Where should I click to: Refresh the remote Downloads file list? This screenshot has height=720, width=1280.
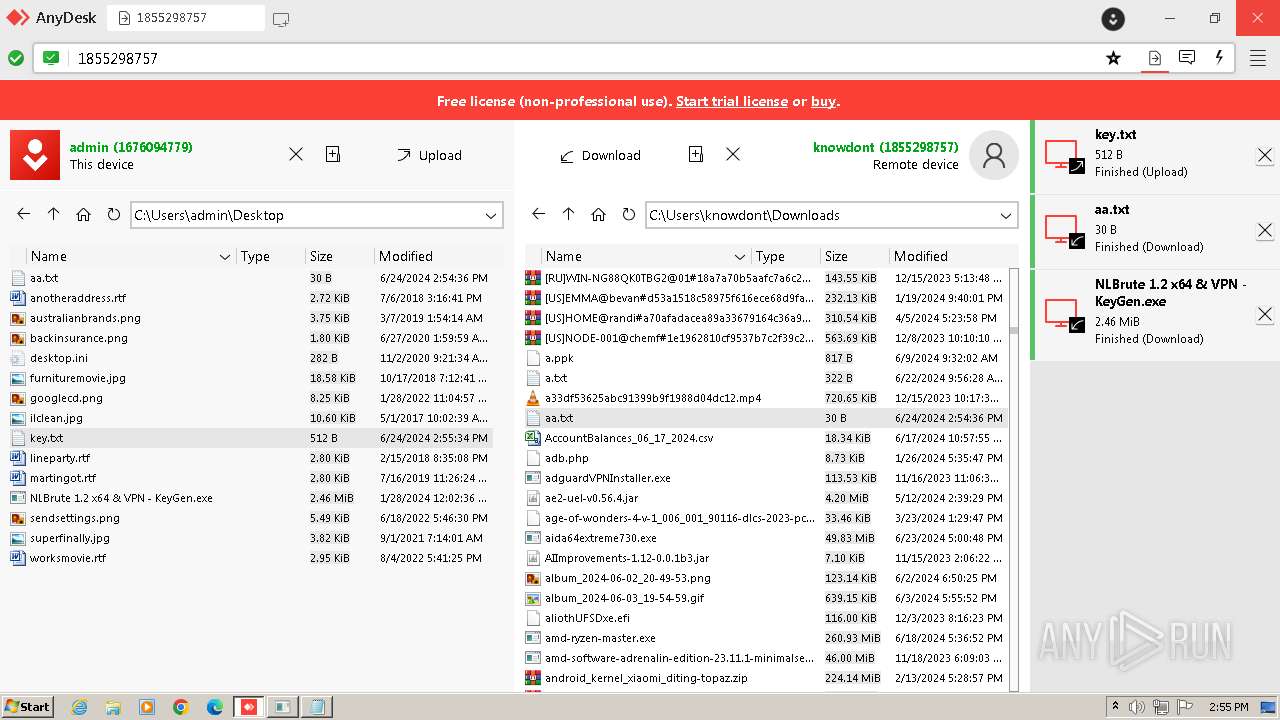628,214
